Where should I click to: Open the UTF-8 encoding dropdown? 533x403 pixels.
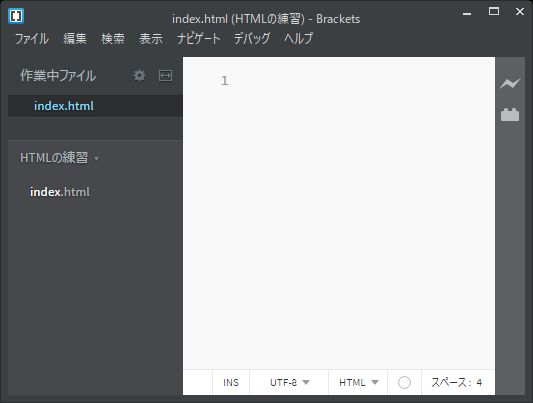click(289, 383)
